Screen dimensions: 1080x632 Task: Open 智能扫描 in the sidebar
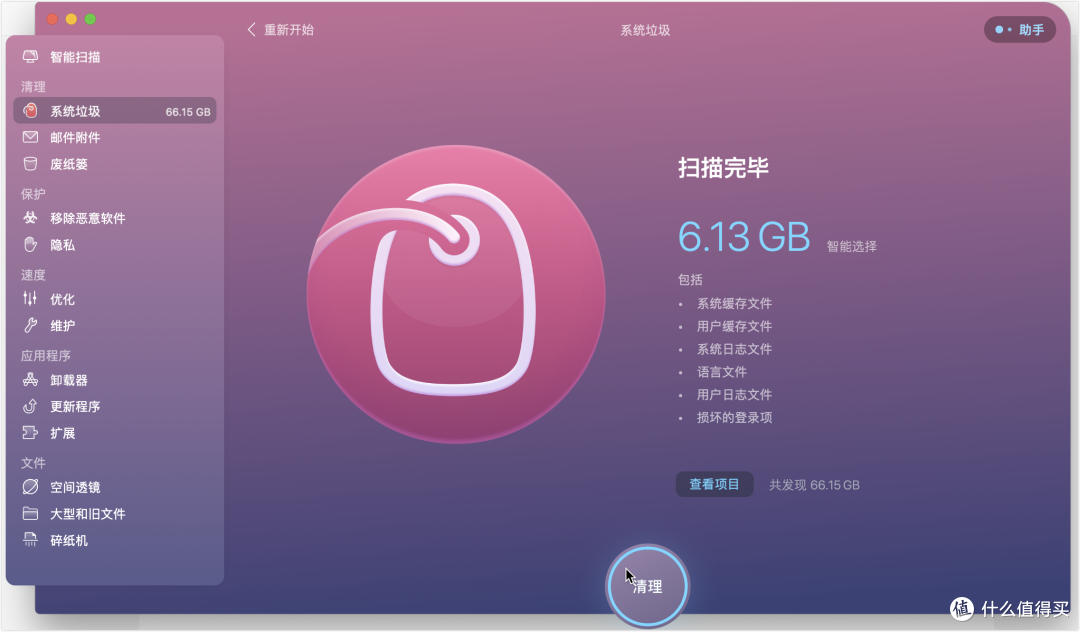pyautogui.click(x=114, y=57)
